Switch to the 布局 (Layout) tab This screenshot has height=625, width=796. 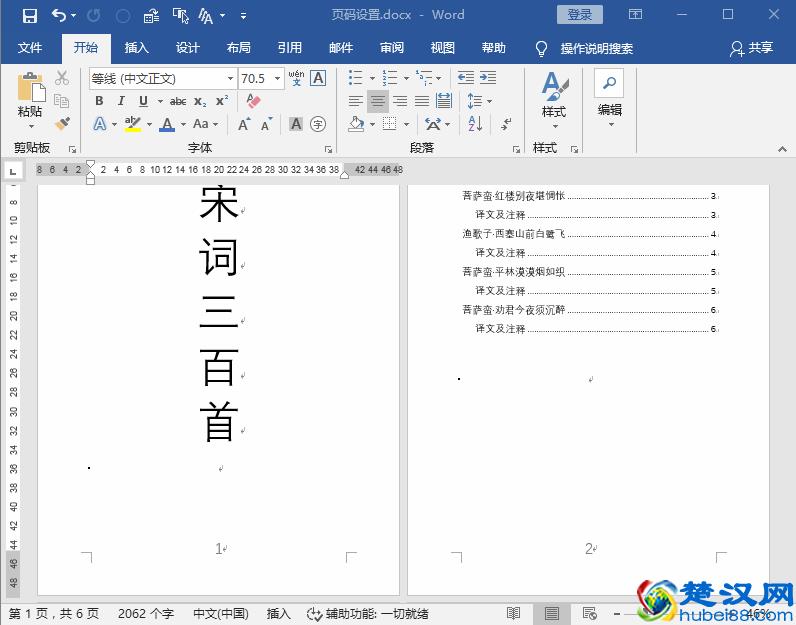(x=239, y=48)
